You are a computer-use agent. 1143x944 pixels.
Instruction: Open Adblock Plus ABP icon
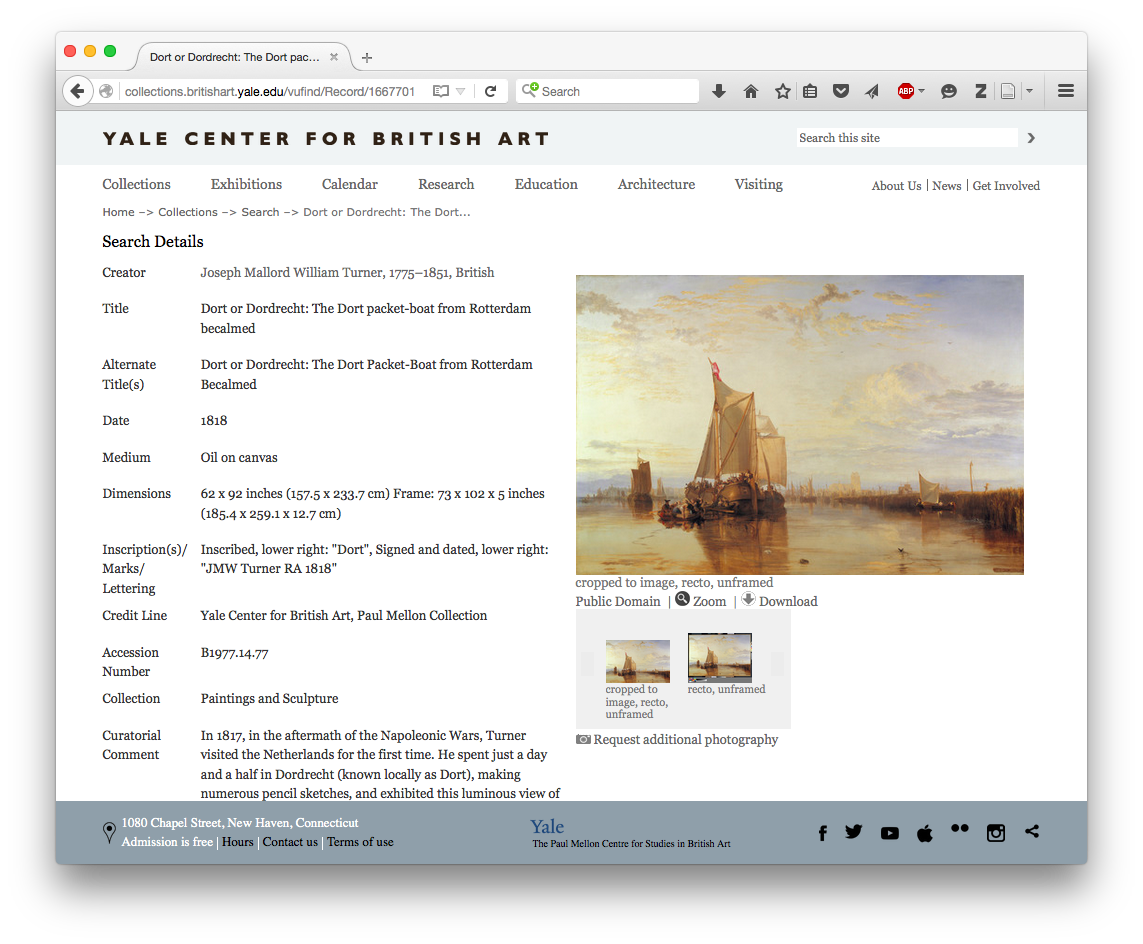point(905,91)
